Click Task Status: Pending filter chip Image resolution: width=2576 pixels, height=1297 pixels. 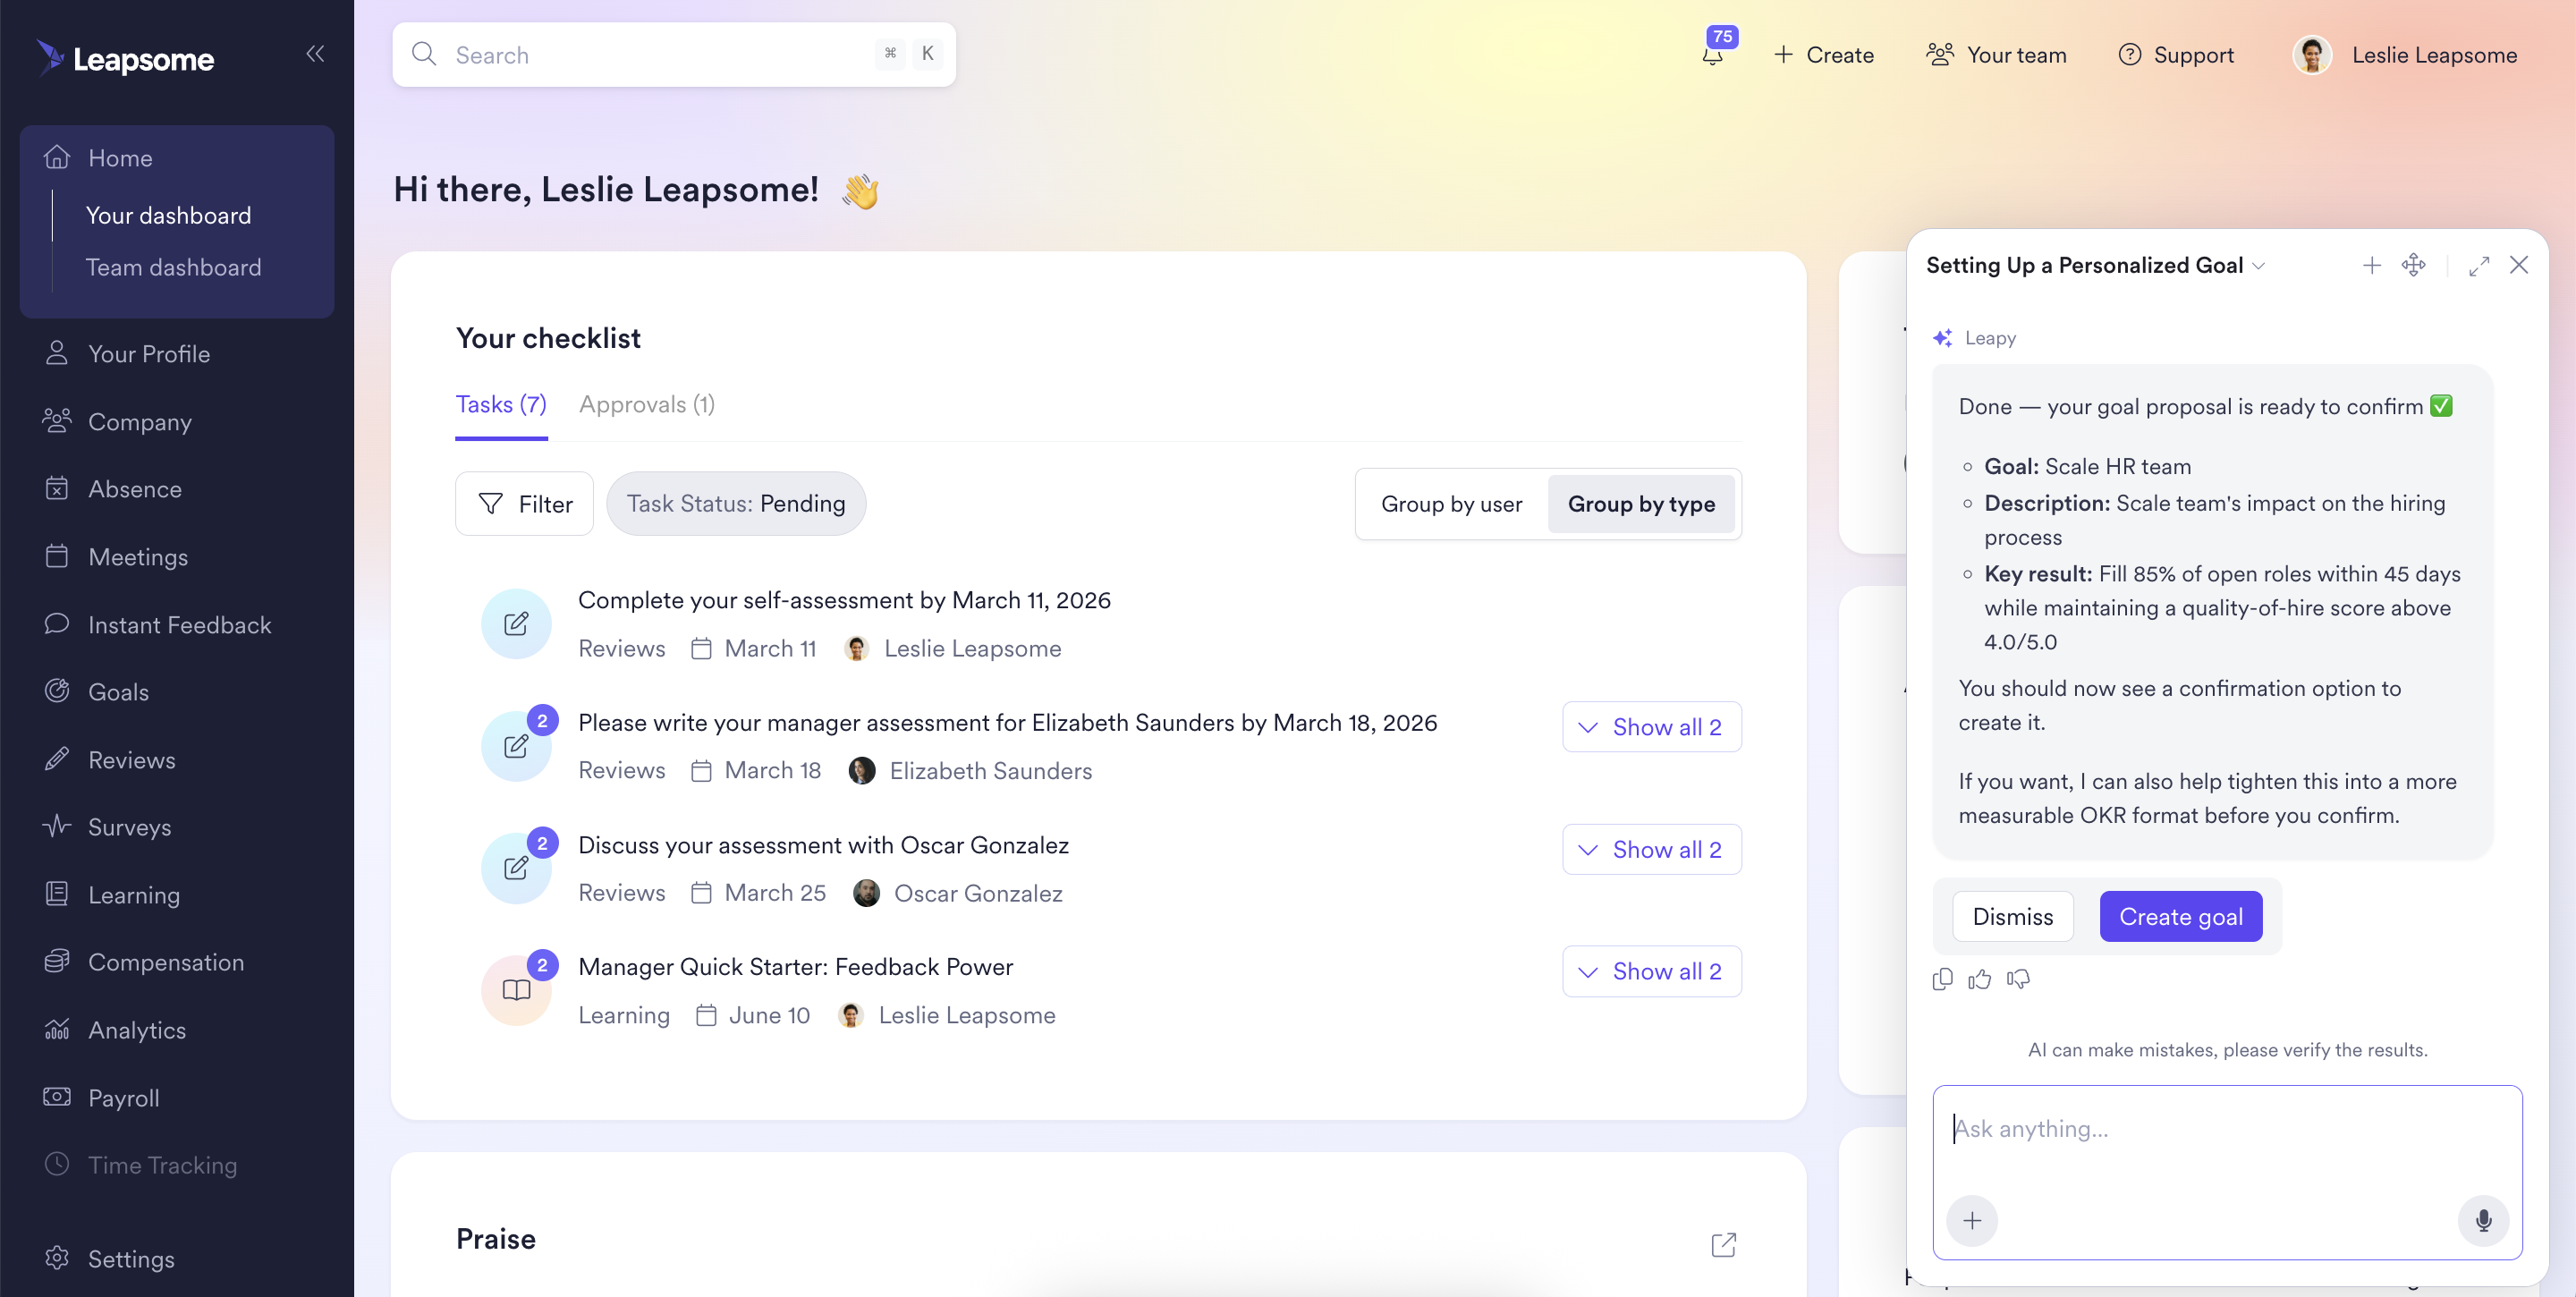point(736,504)
